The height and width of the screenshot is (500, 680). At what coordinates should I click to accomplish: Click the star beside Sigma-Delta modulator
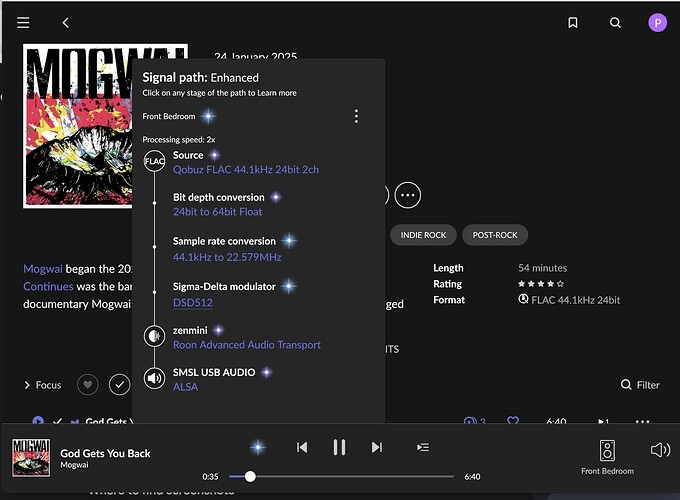pyautogui.click(x=289, y=286)
